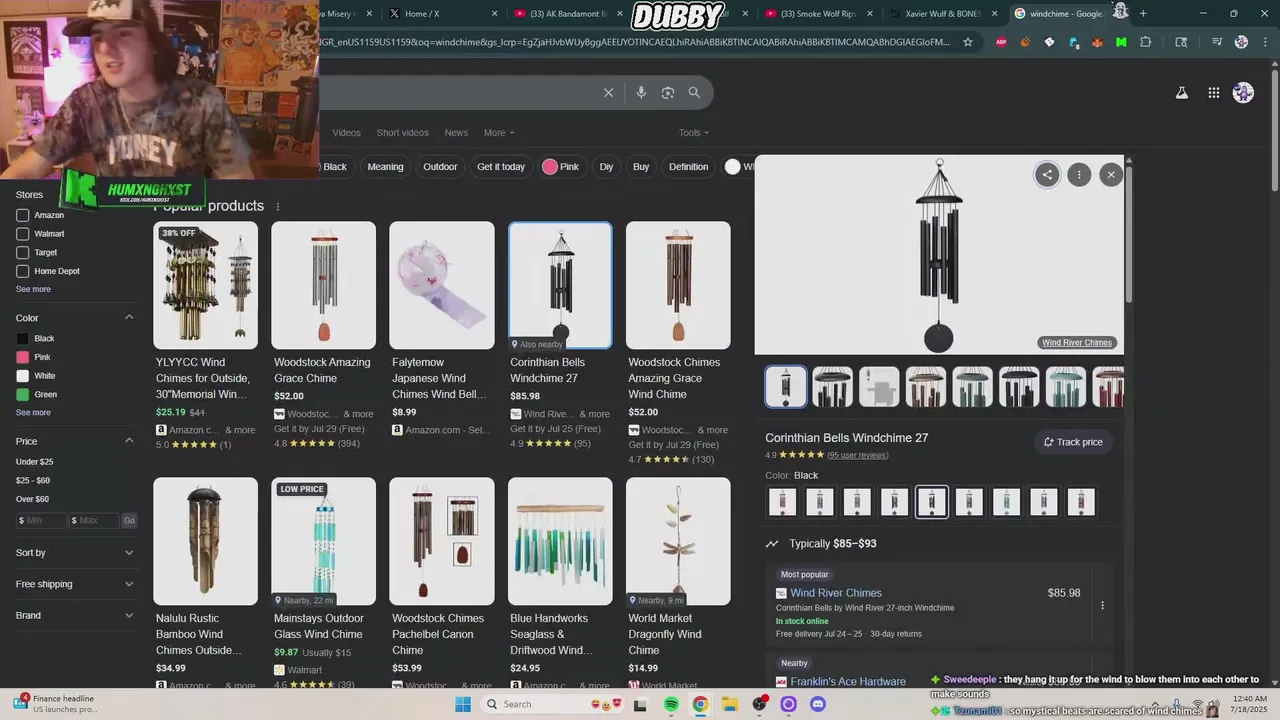Image resolution: width=1280 pixels, height=720 pixels.
Task: Select the Outdoor filter chip
Action: (440, 167)
